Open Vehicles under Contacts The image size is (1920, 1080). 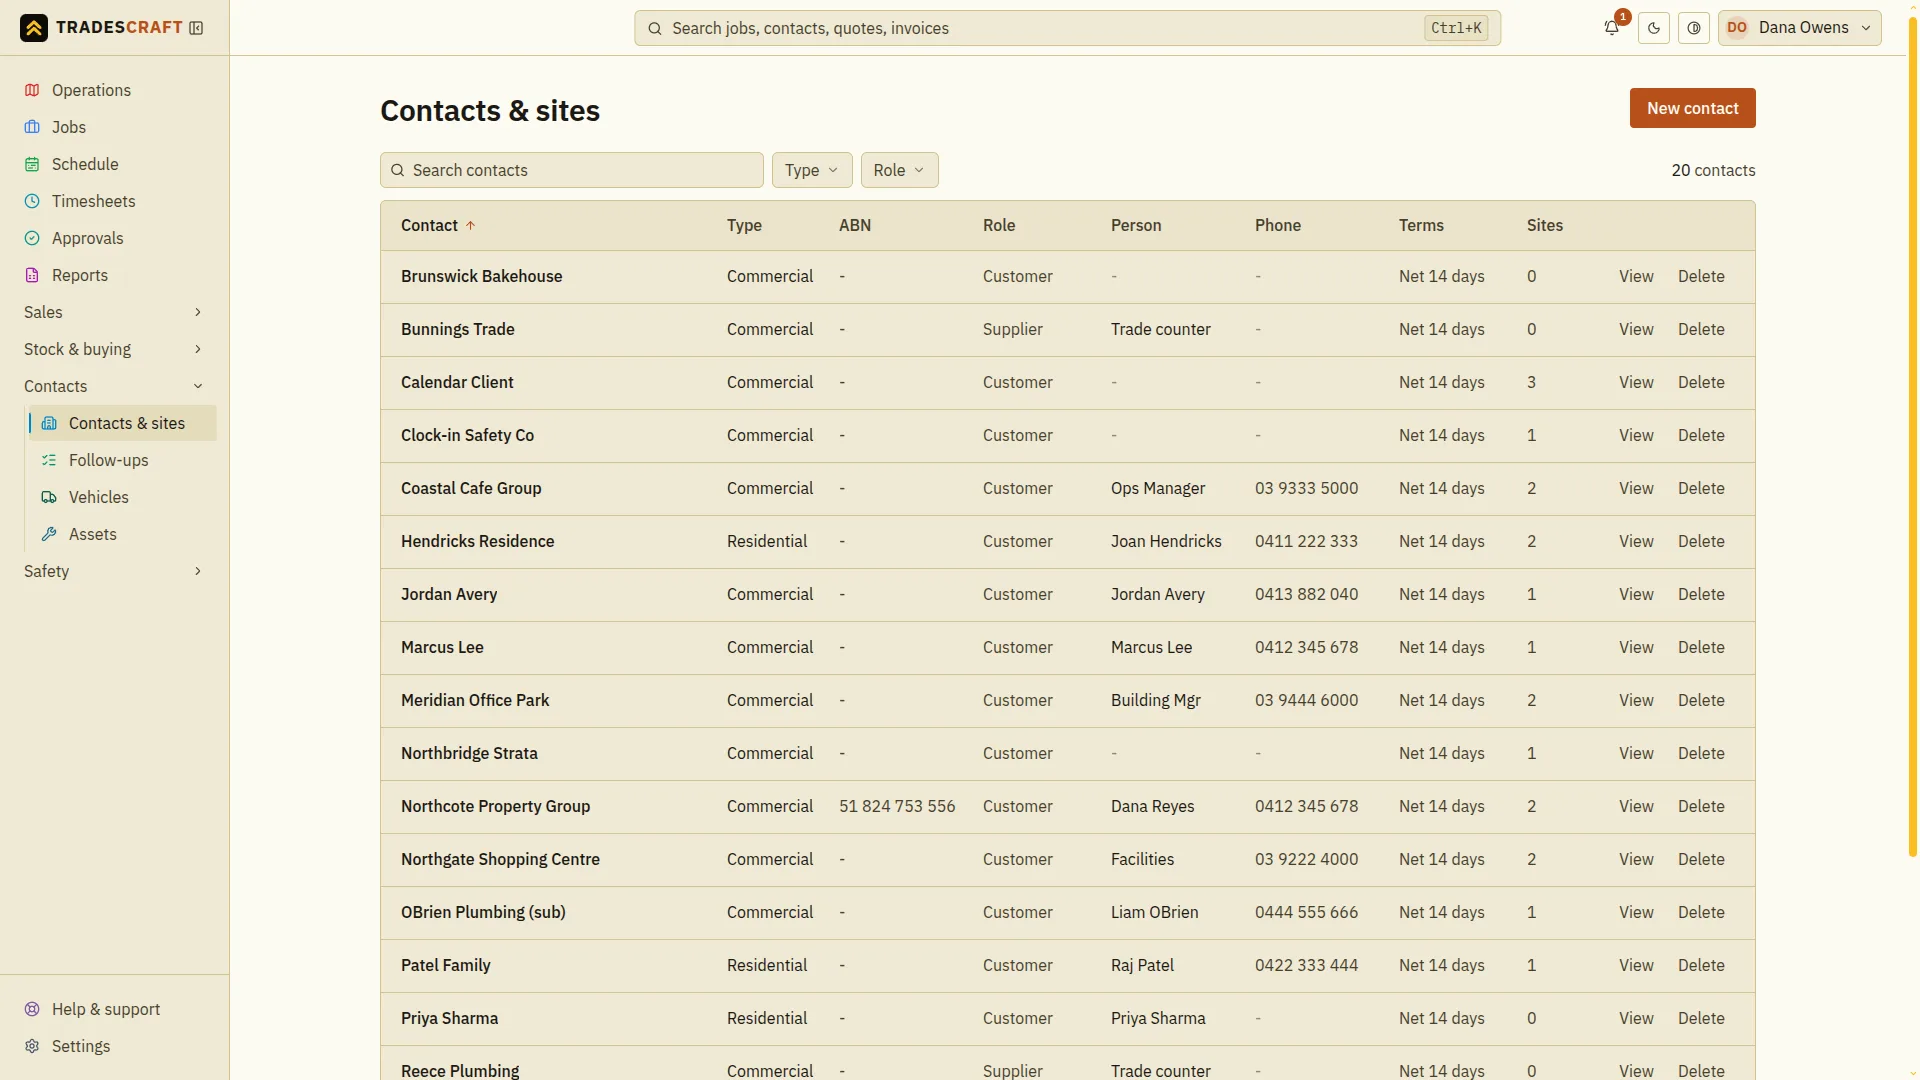coord(123,497)
